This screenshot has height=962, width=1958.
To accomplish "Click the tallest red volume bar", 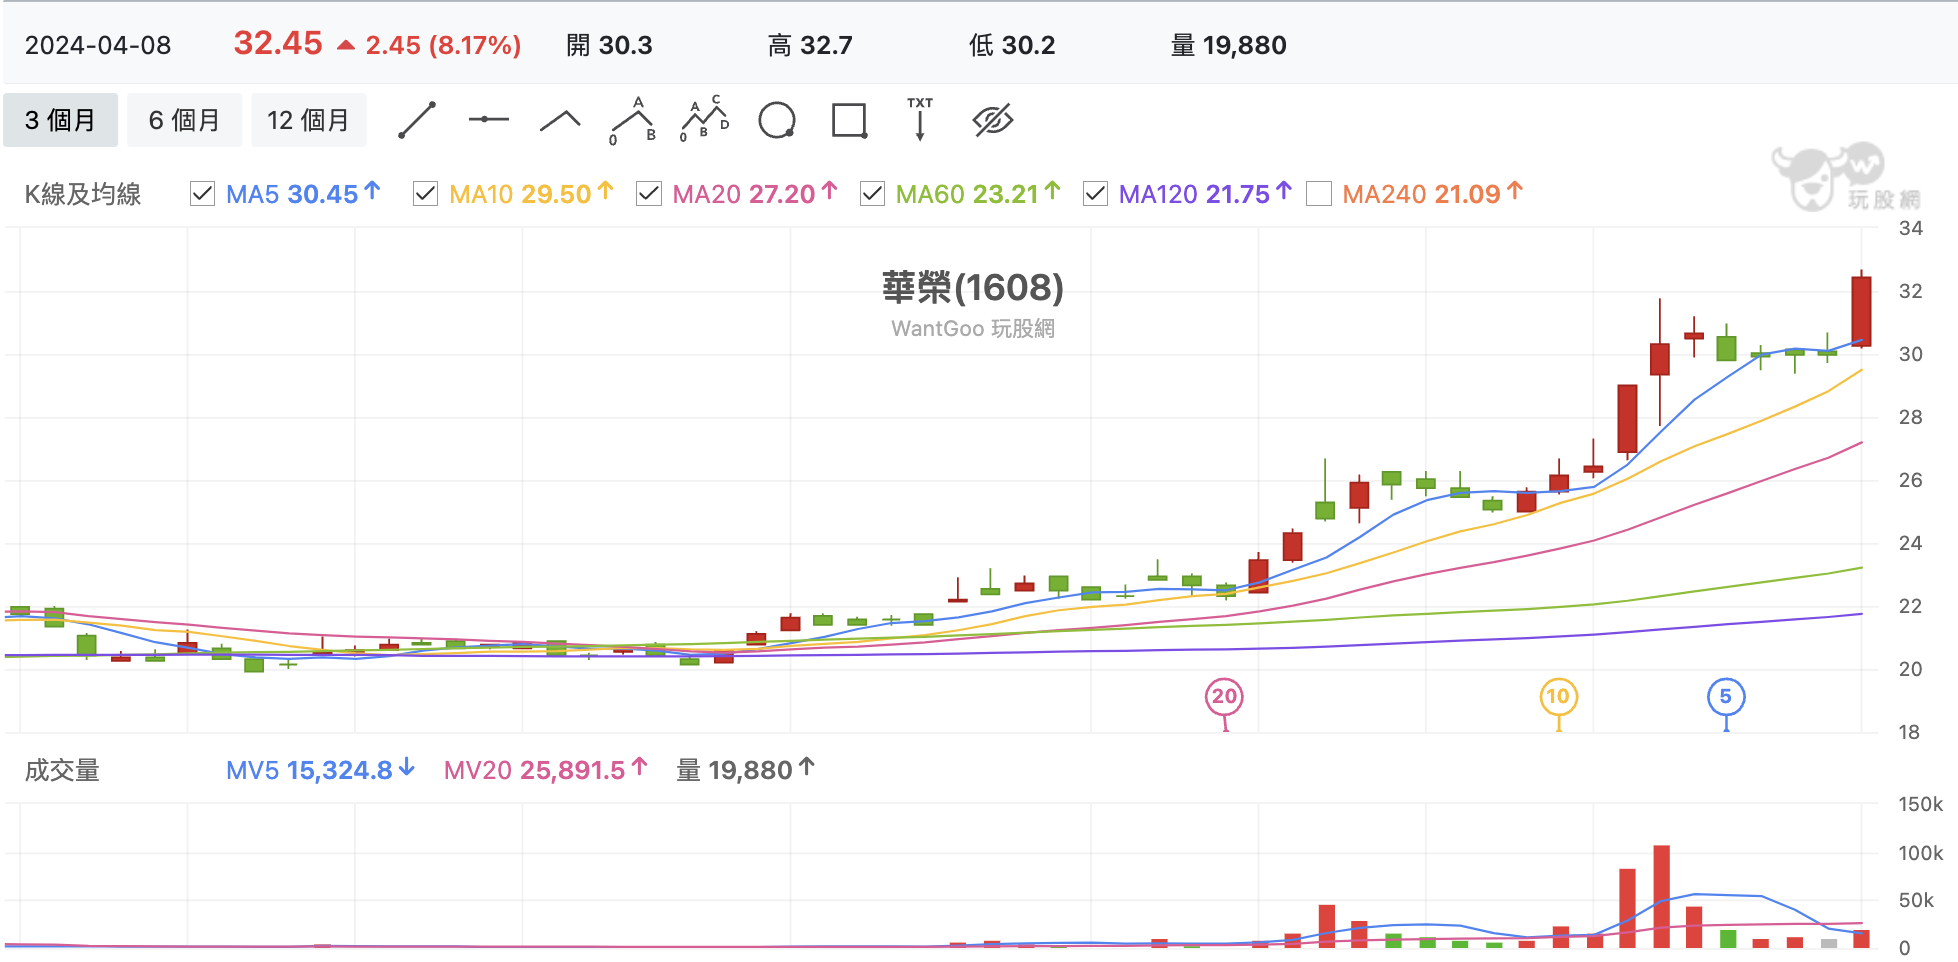I will 1662,896.
